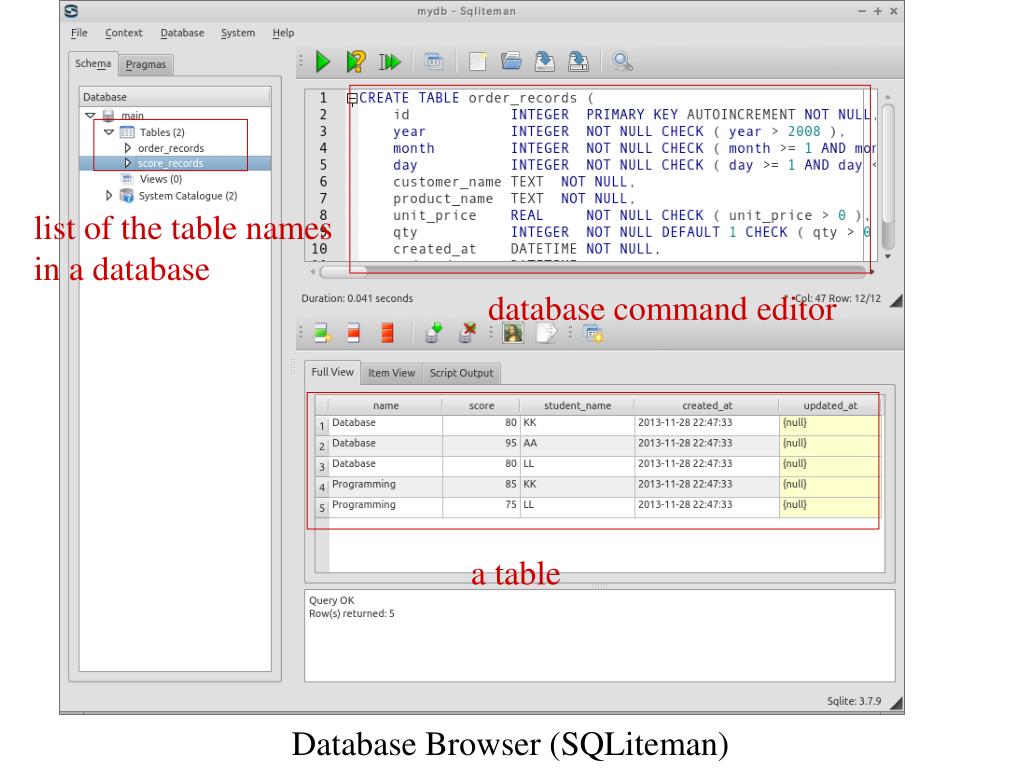Image resolution: width=1024 pixels, height=768 pixels.
Task: Click the System Catalogue icon
Action: point(127,196)
